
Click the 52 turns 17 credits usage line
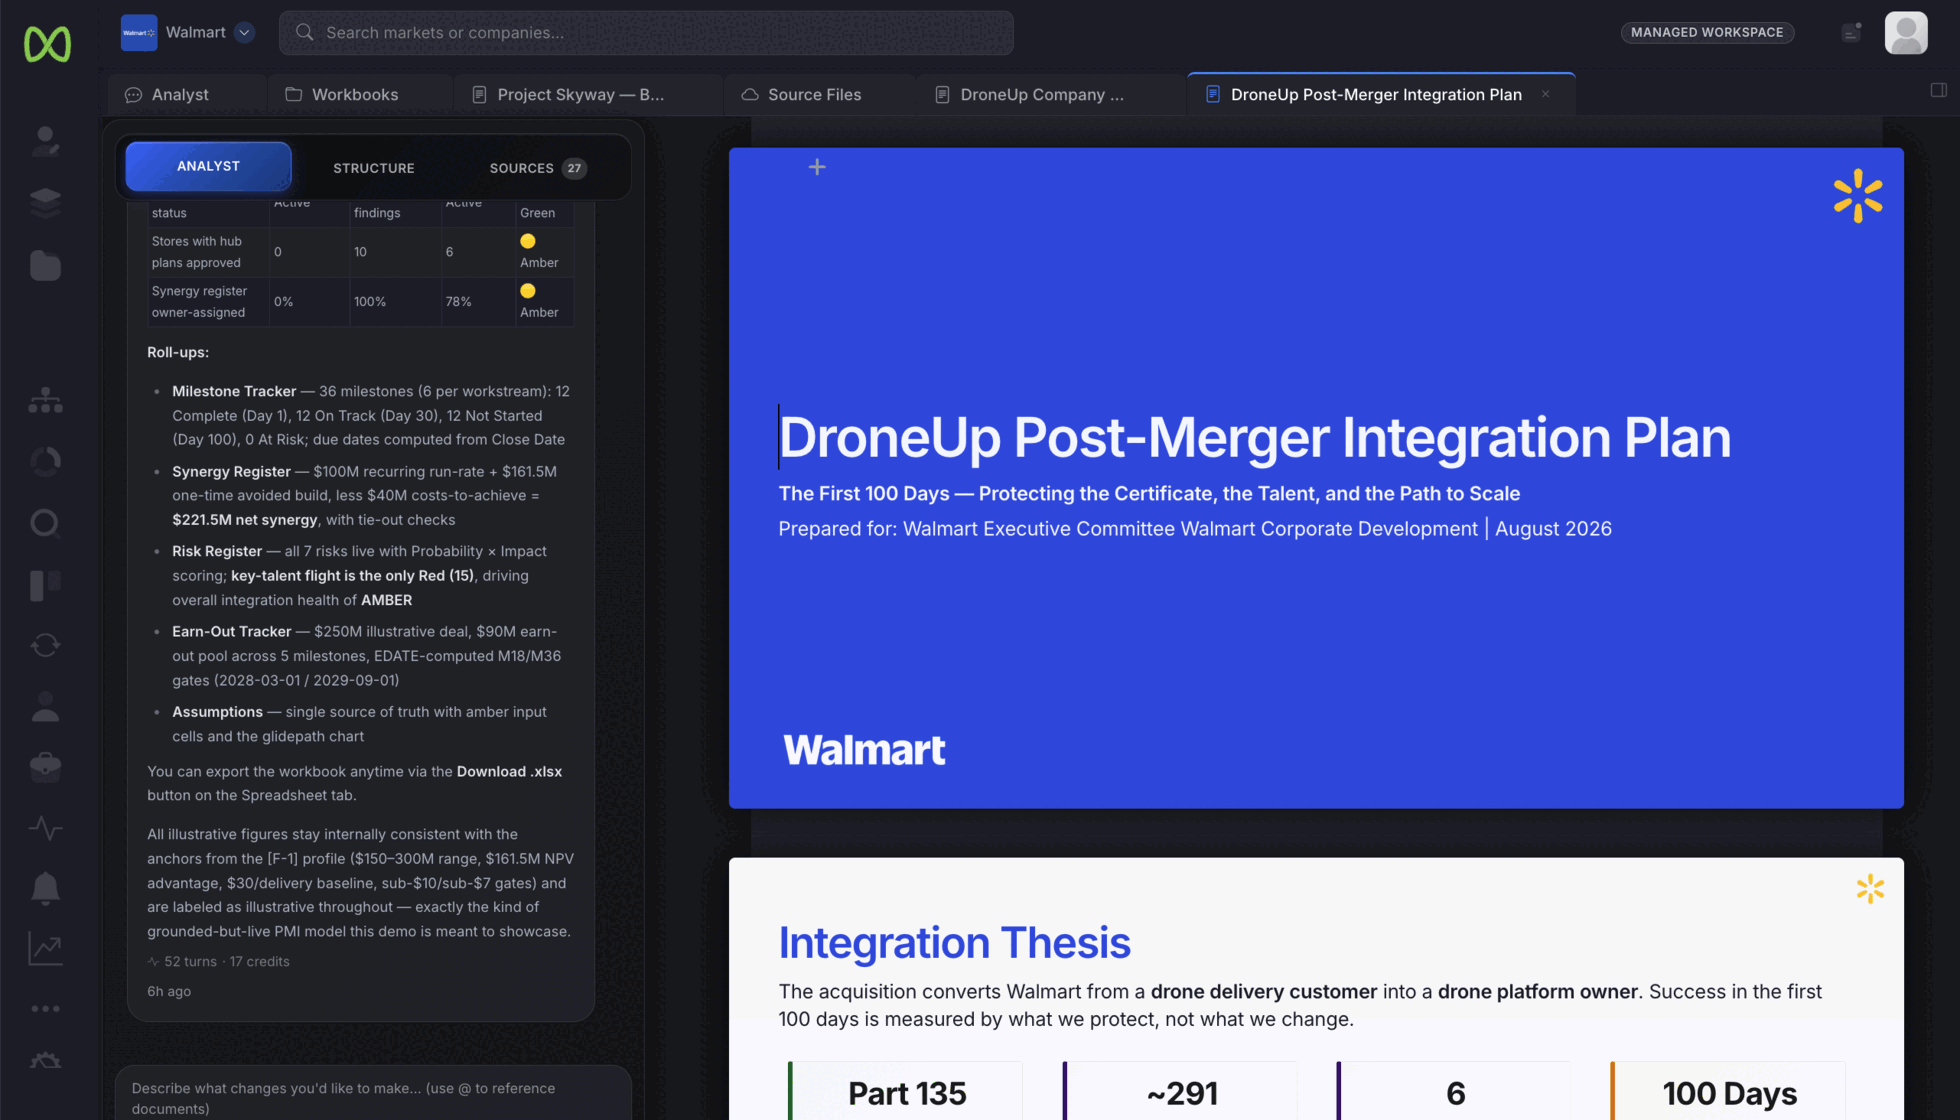coord(219,961)
